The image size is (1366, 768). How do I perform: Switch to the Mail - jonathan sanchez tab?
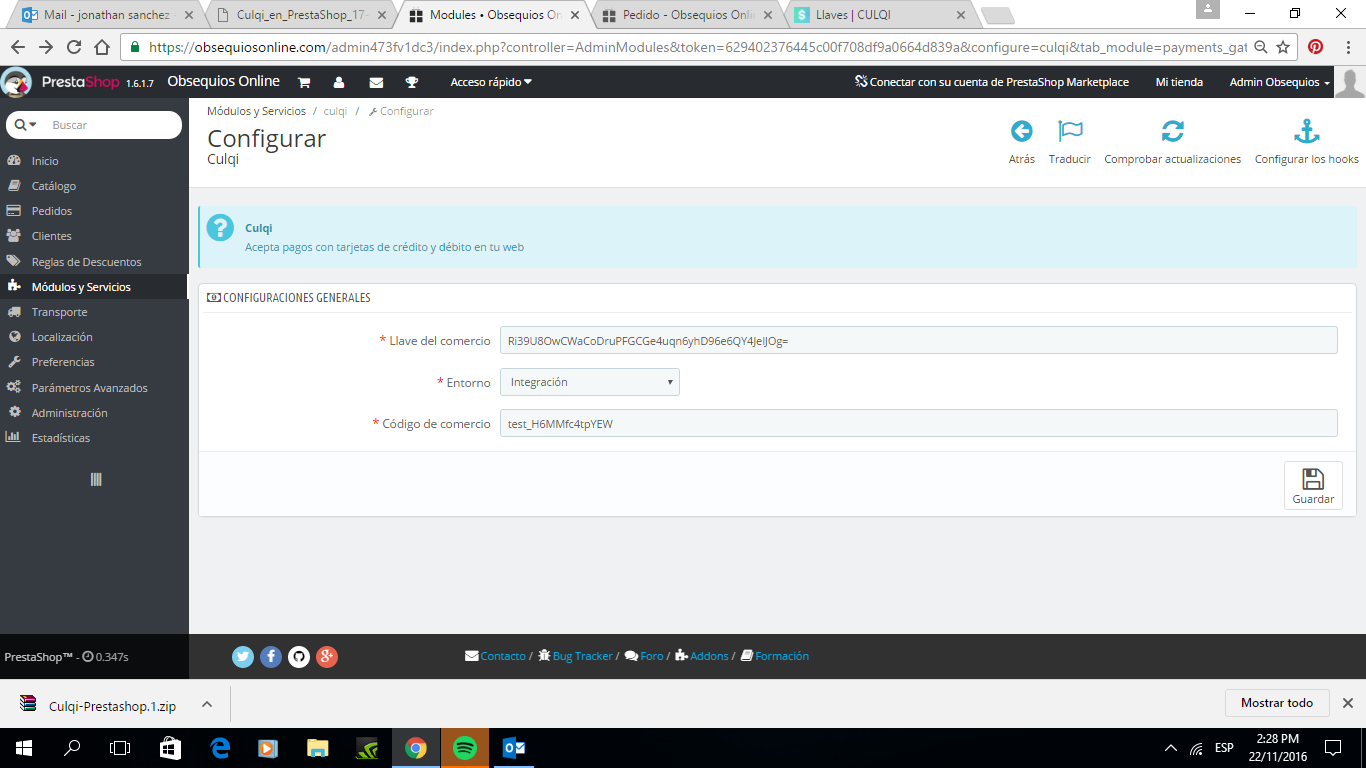105,15
